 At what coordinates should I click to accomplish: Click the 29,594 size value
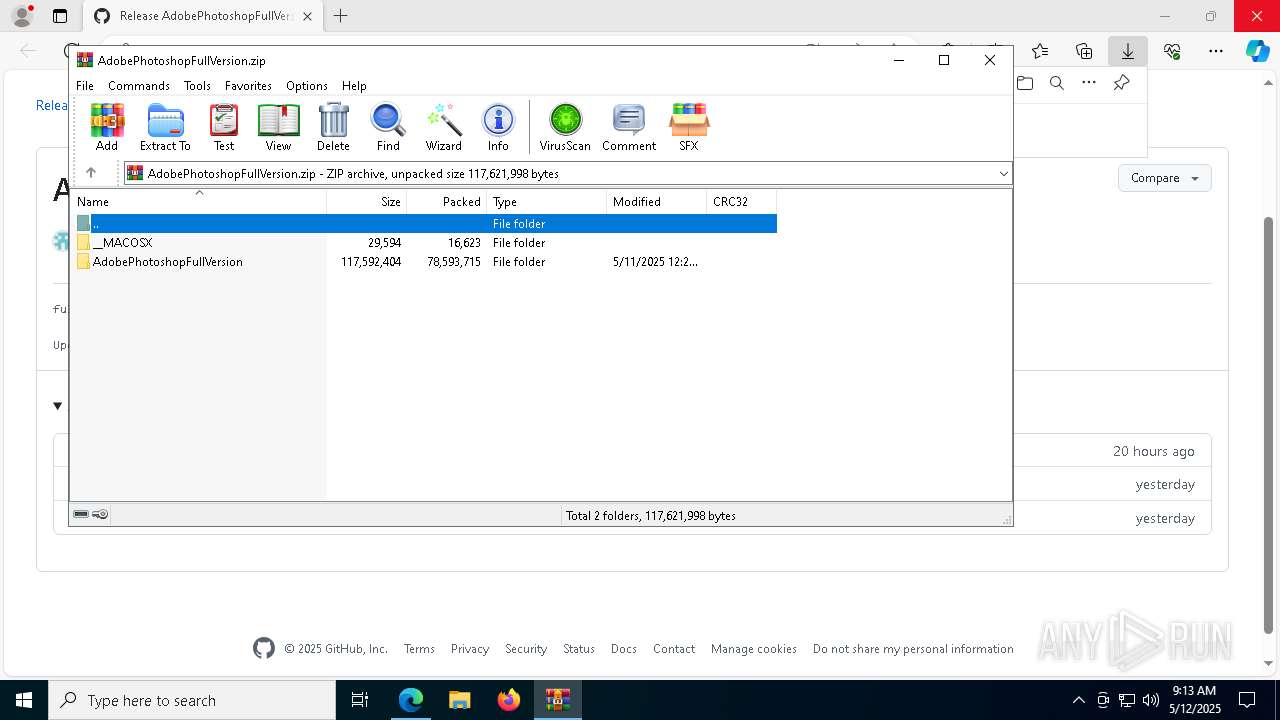click(x=384, y=243)
